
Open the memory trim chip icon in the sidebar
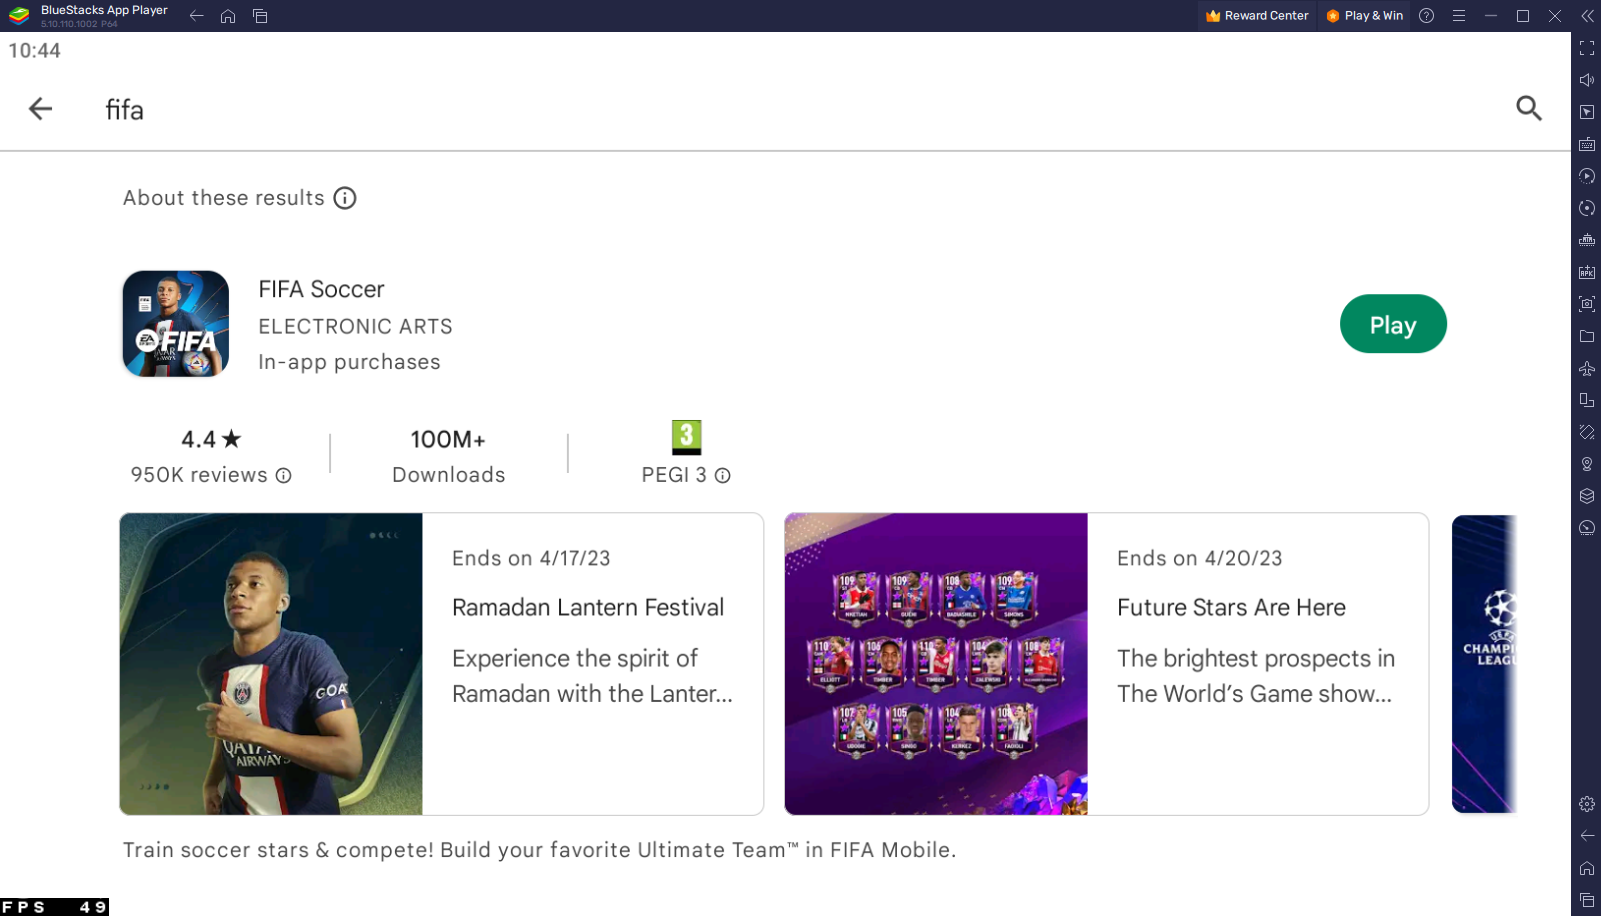[1587, 240]
